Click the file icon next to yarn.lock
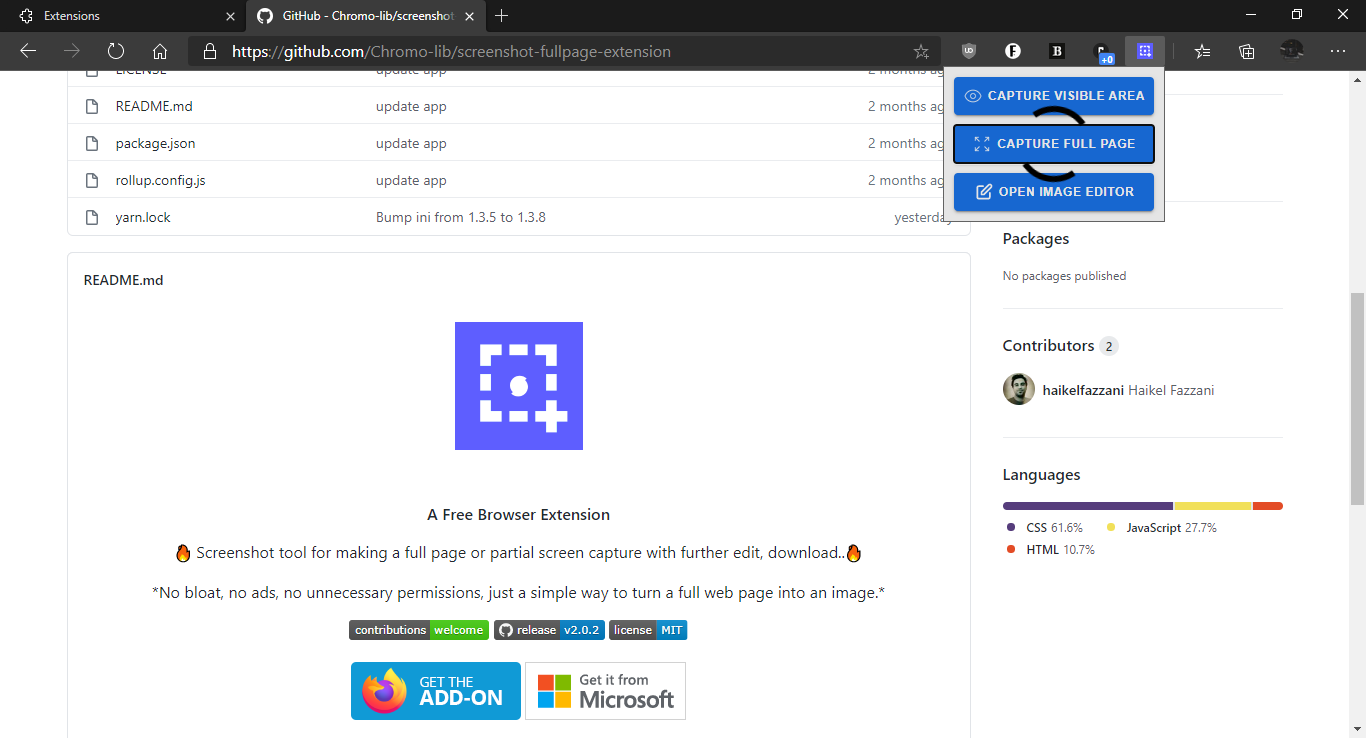This screenshot has width=1366, height=738. coord(92,217)
